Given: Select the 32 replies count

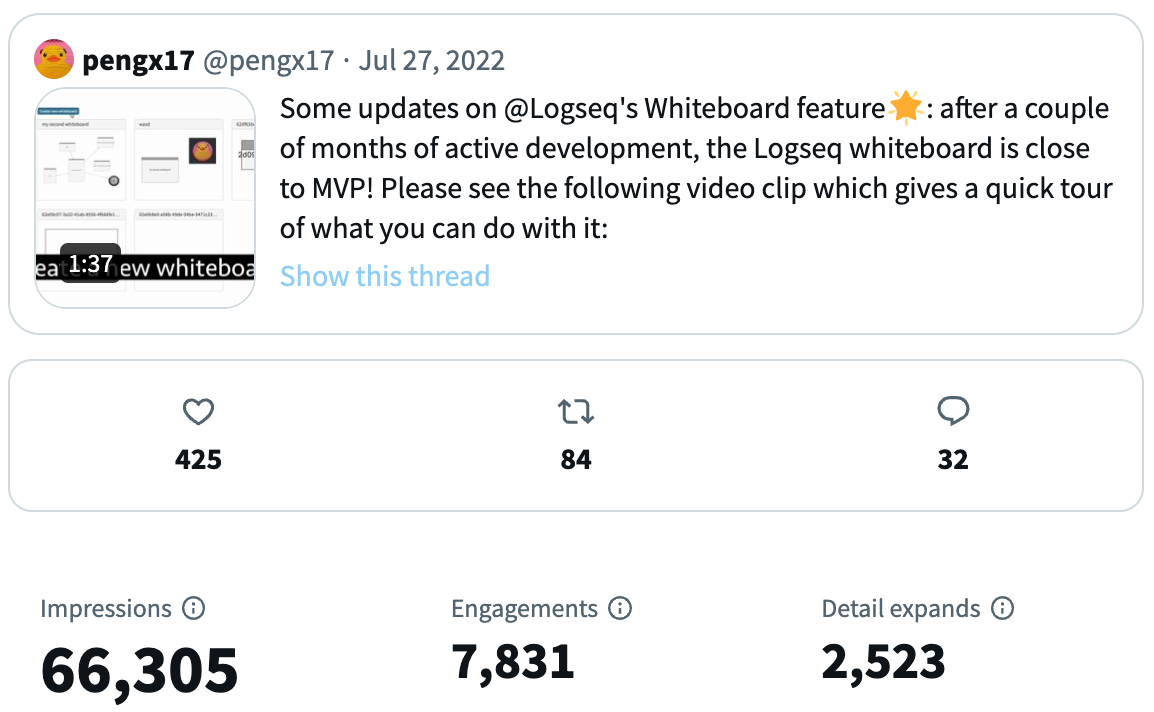Looking at the screenshot, I should [953, 459].
